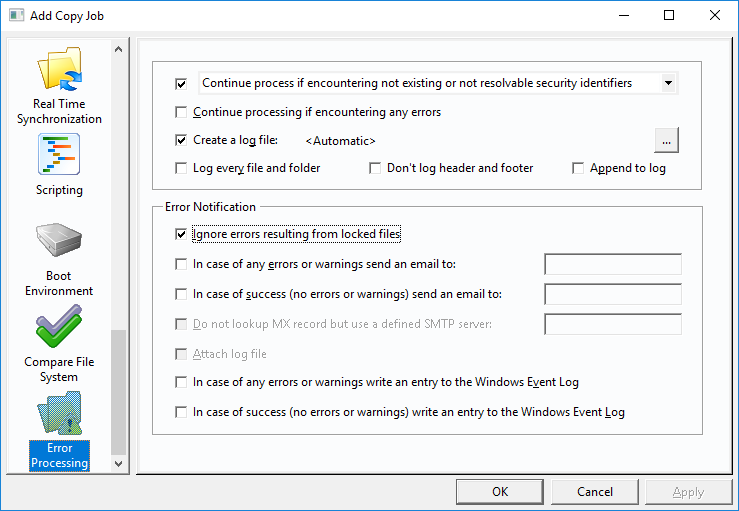Select the Scripting section icon
This screenshot has width=739, height=511.
coord(59,154)
